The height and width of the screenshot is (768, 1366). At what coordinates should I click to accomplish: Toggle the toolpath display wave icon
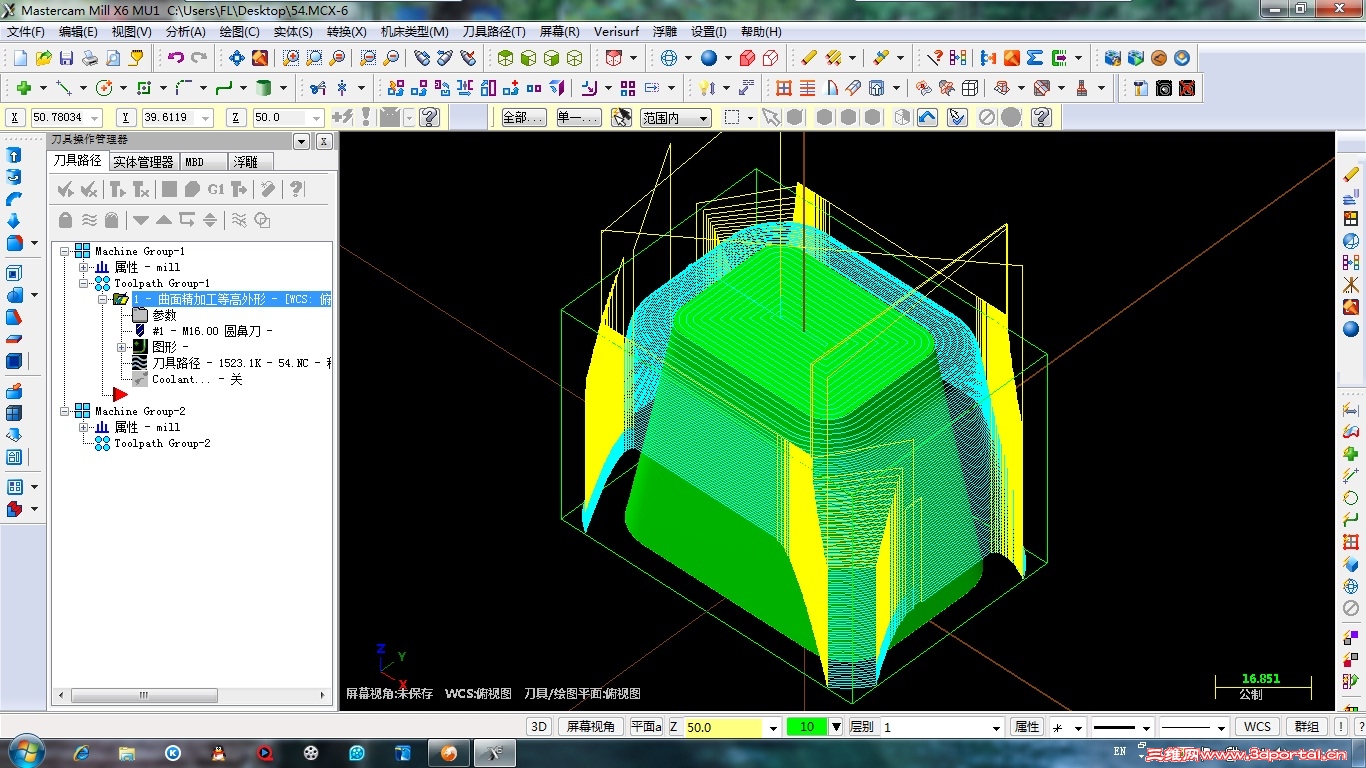[89, 220]
